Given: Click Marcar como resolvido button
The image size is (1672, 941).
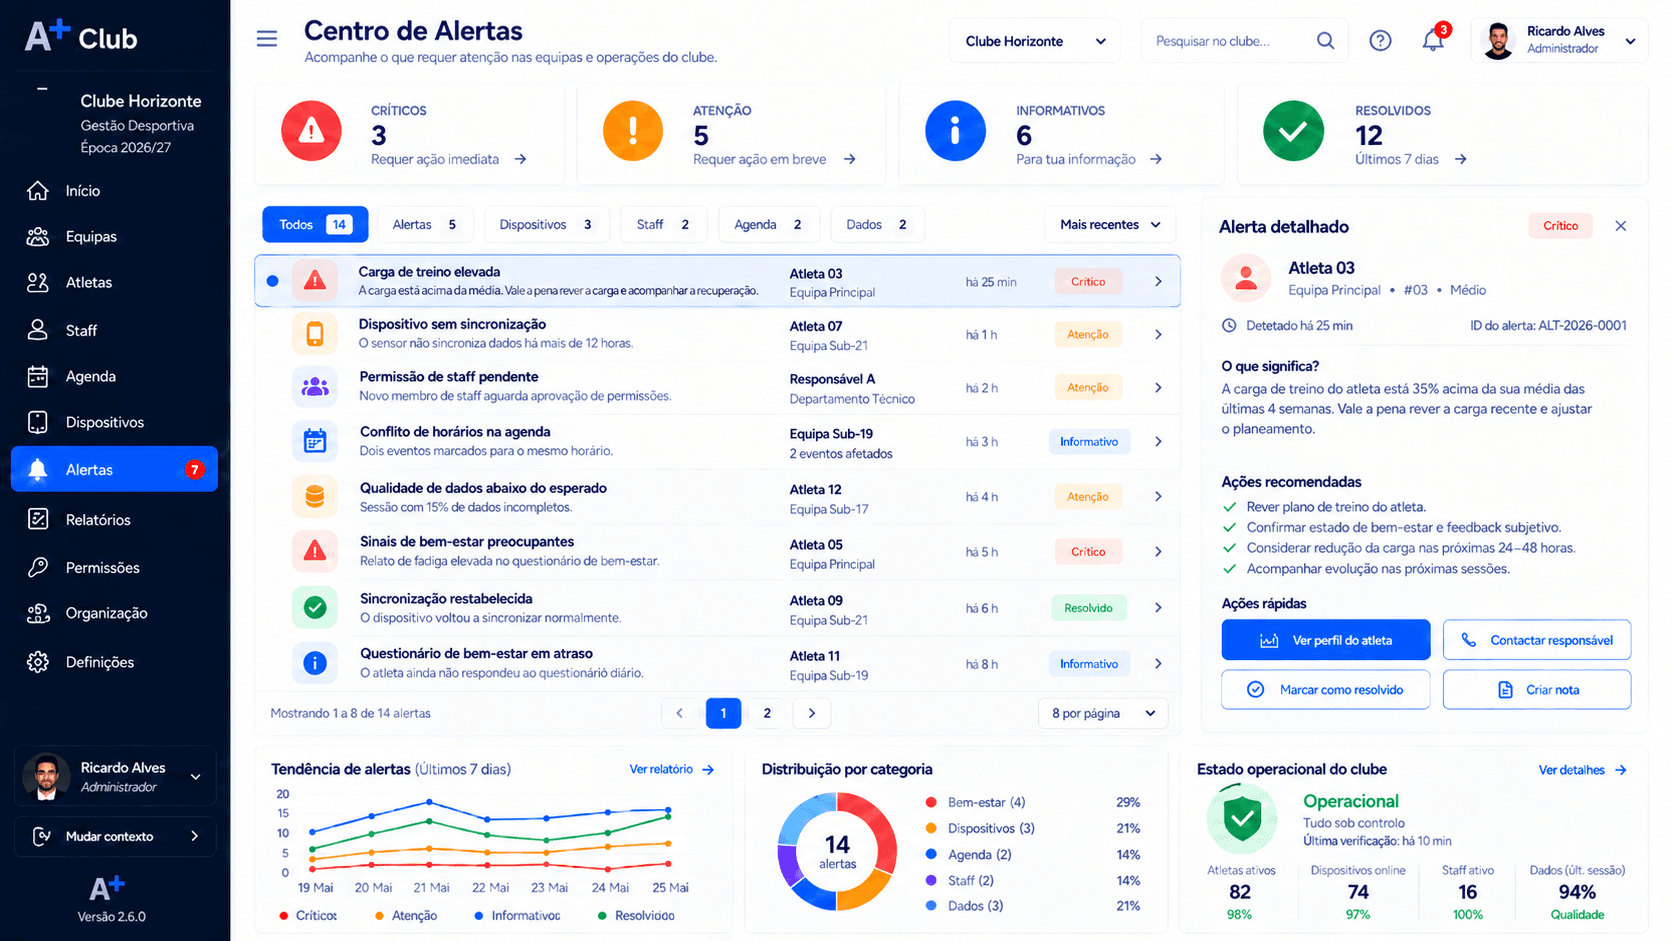Looking at the screenshot, I should pos(1326,690).
